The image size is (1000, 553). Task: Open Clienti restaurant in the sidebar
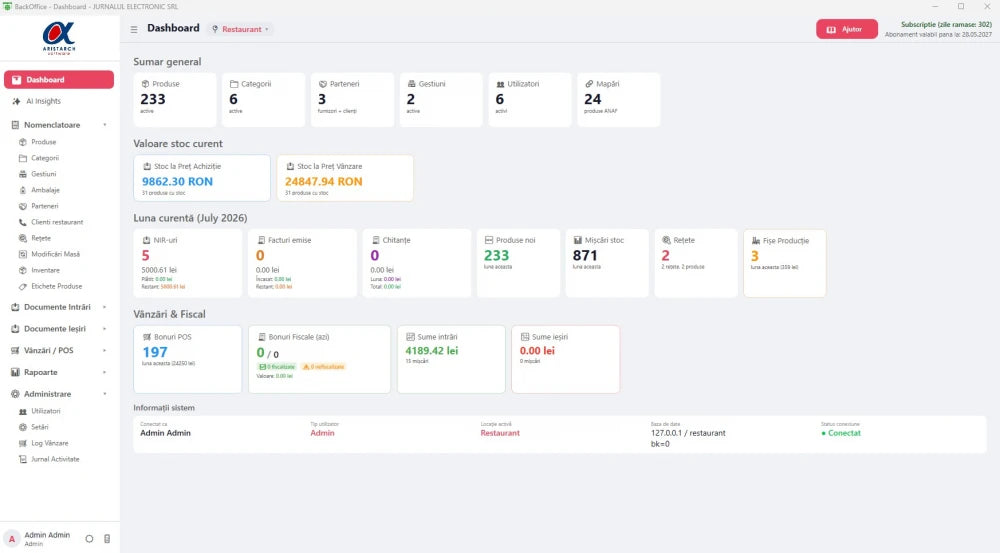click(57, 222)
